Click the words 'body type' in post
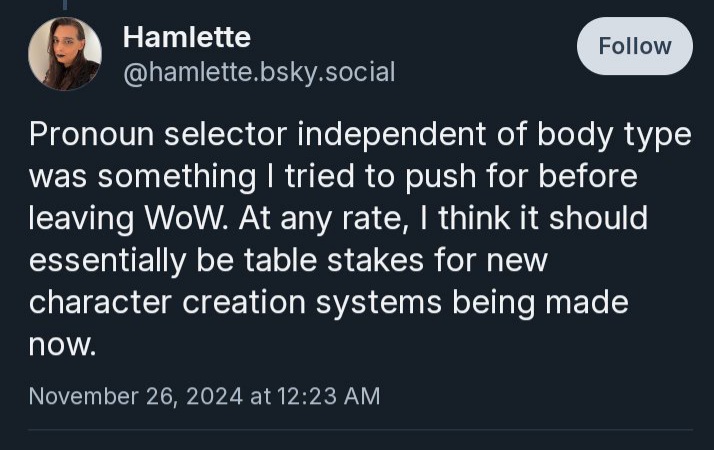 614,135
